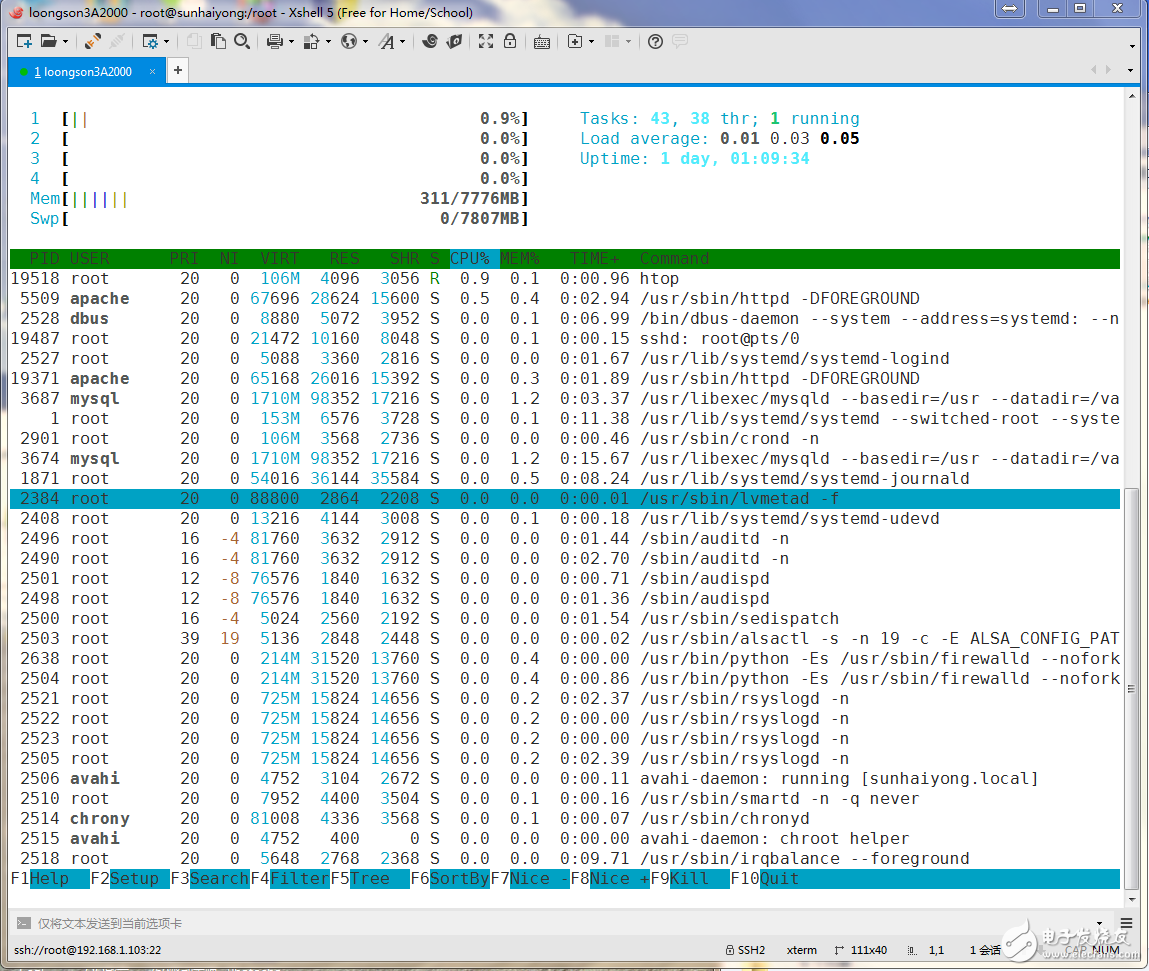Screen dimensions: 1149x971
Task: Click the Print icon in toolbar
Action: (x=274, y=42)
